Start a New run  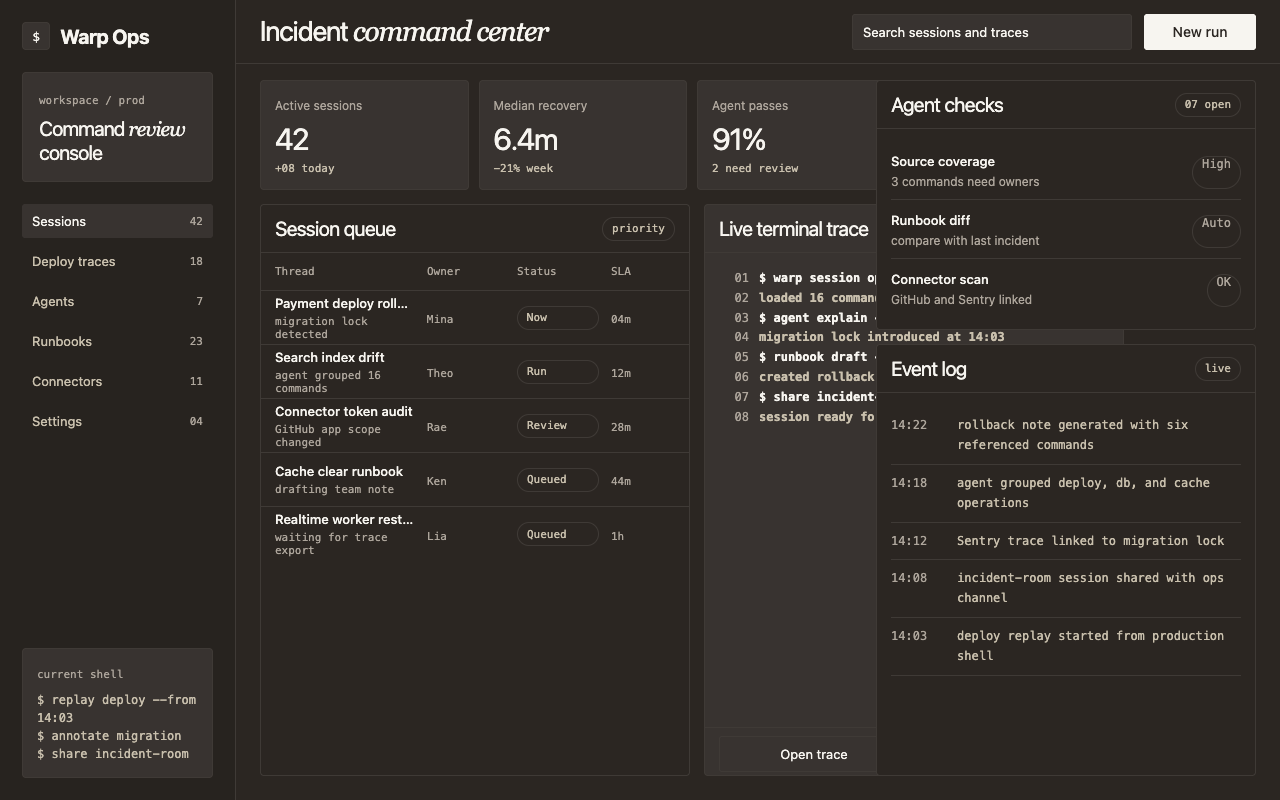click(1199, 32)
